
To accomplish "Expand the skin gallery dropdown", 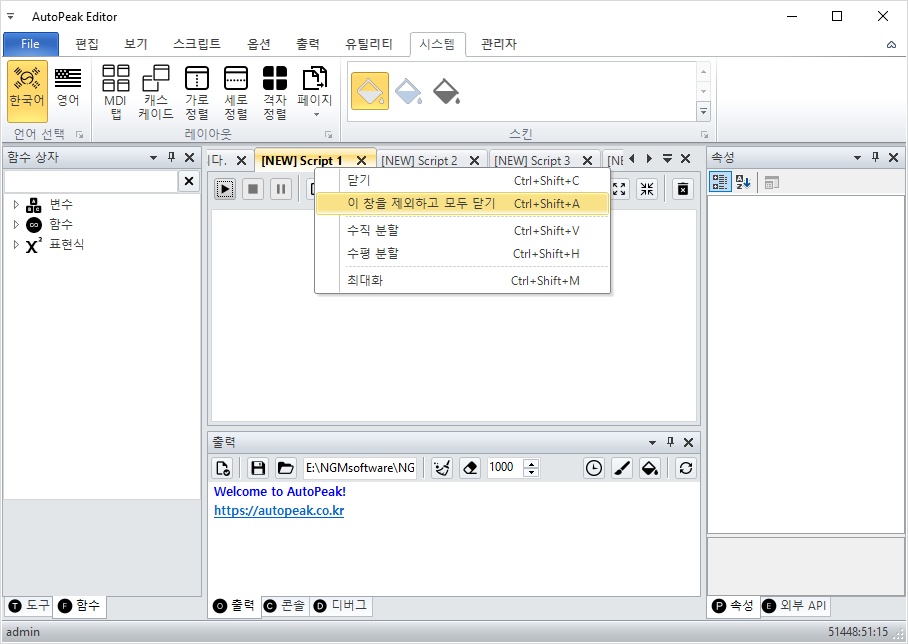I will [704, 111].
